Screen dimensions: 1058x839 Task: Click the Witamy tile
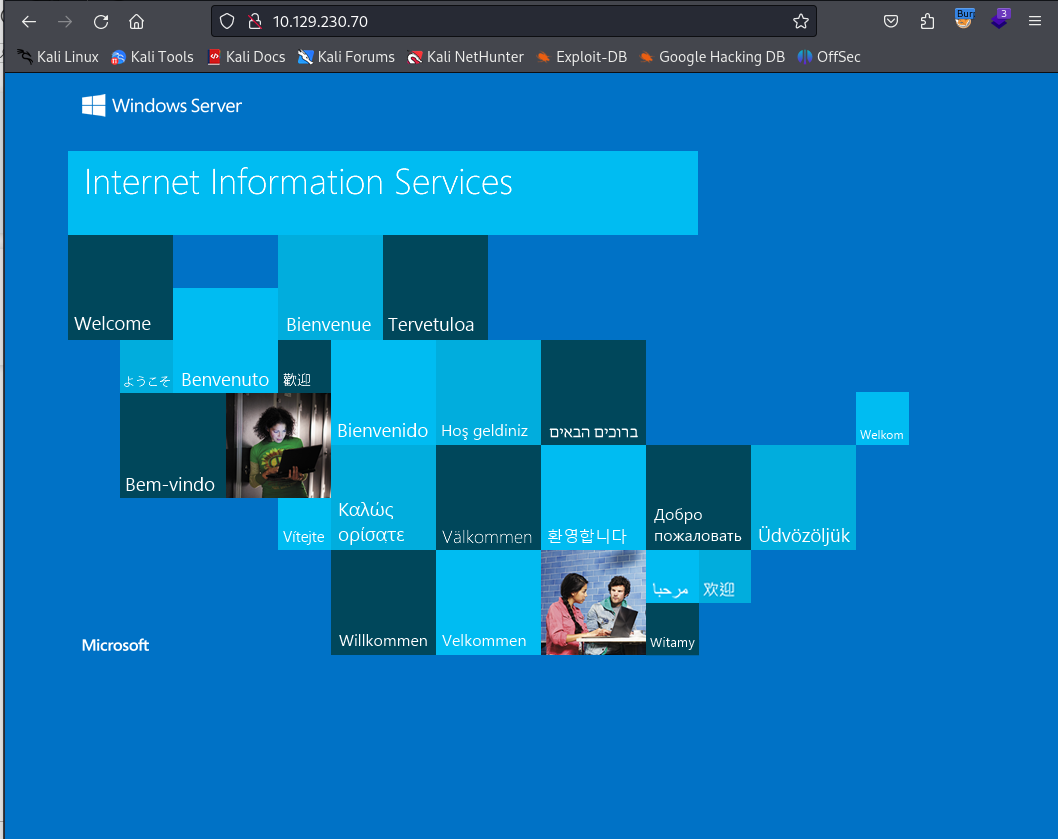(x=672, y=629)
